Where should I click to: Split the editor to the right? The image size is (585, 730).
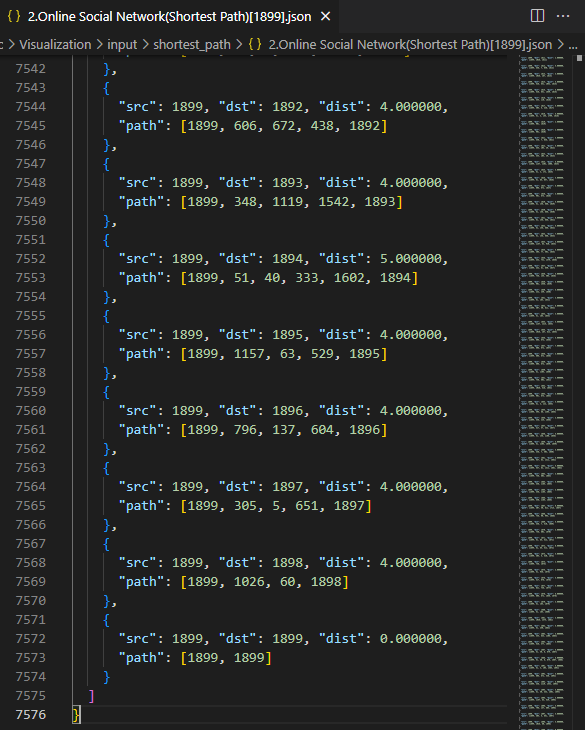(537, 16)
